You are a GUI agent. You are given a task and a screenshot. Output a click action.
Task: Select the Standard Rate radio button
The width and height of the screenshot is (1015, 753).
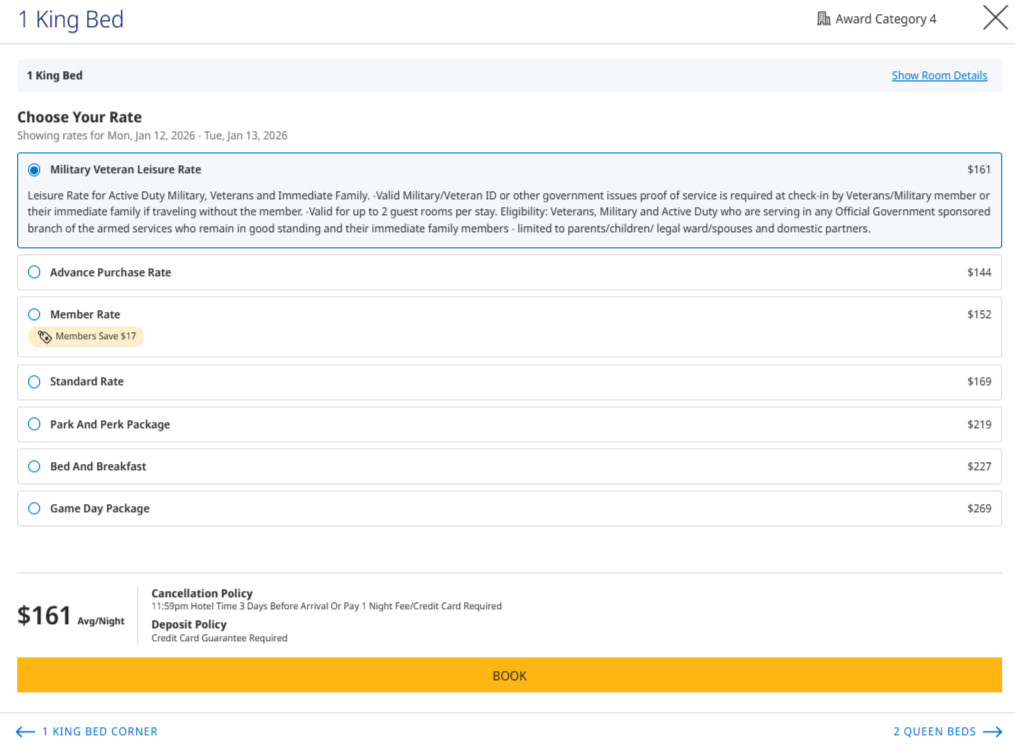pos(34,382)
